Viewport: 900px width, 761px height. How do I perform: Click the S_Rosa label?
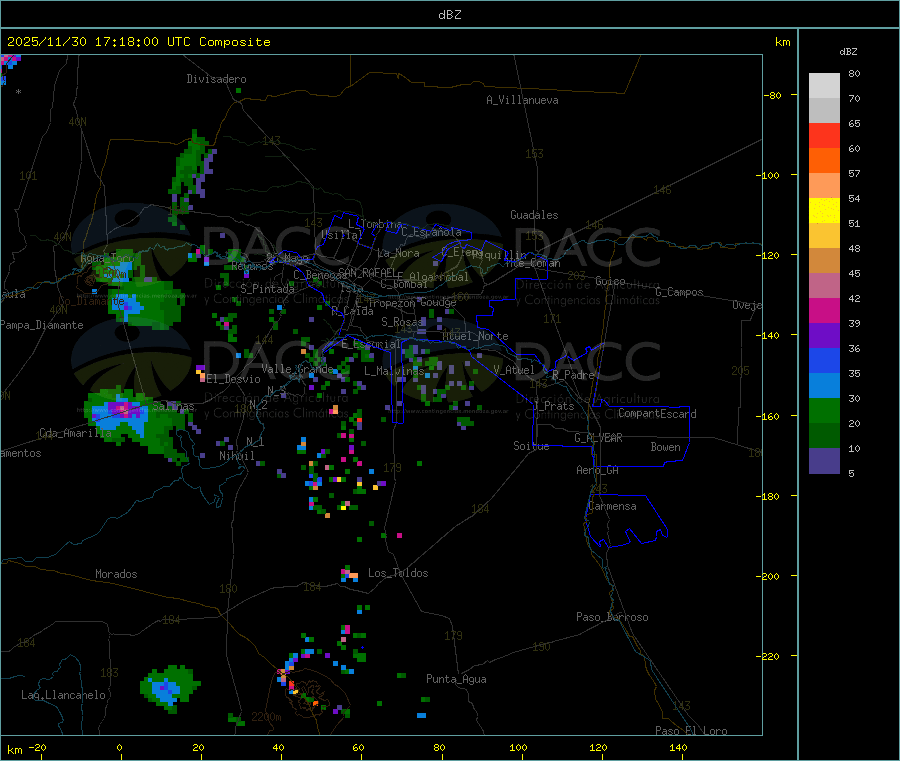(x=402, y=323)
